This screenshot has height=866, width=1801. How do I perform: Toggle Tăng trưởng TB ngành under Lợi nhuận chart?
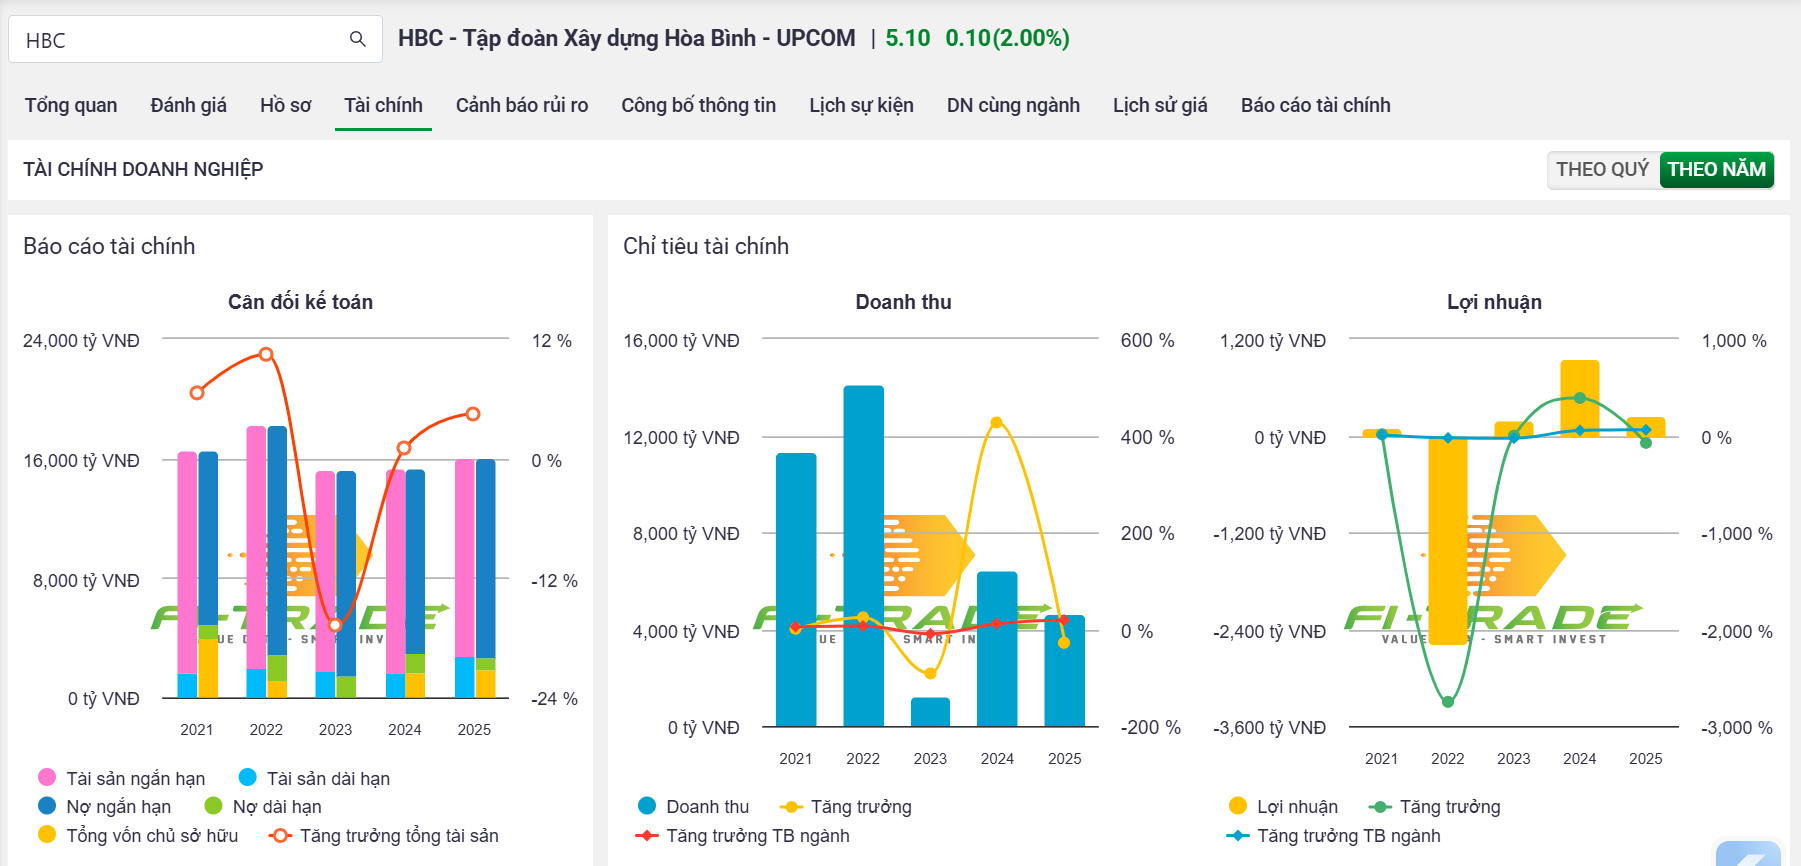coord(1334,835)
